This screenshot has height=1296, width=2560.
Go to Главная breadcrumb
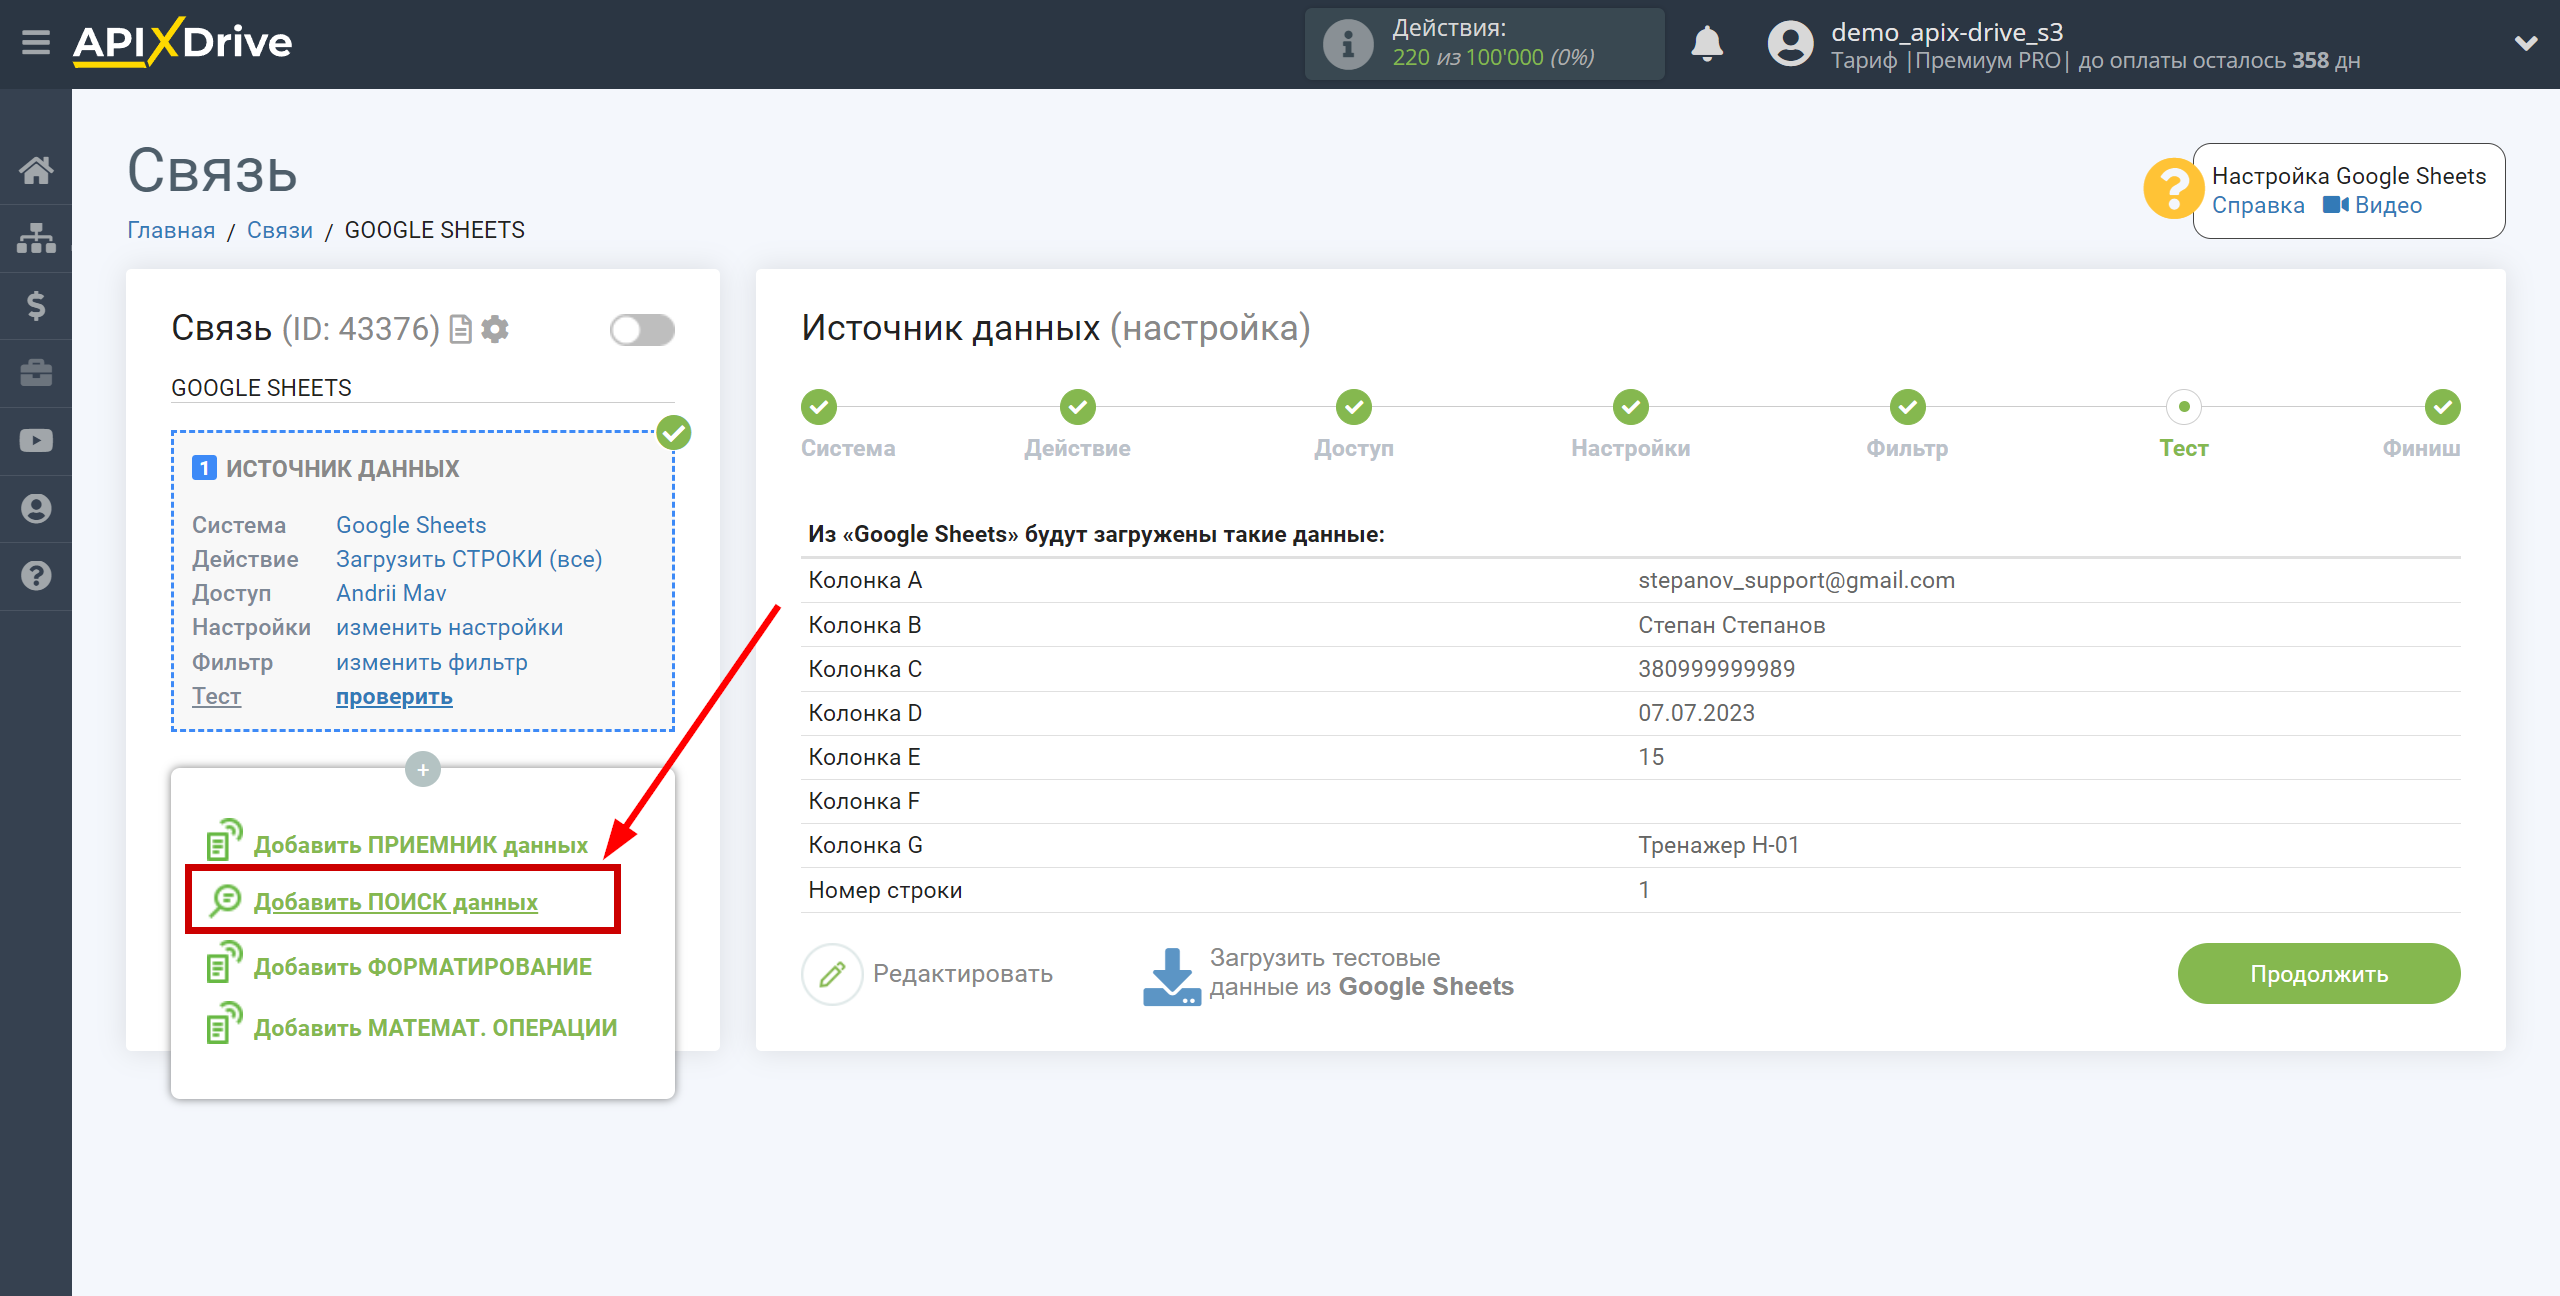coord(171,230)
